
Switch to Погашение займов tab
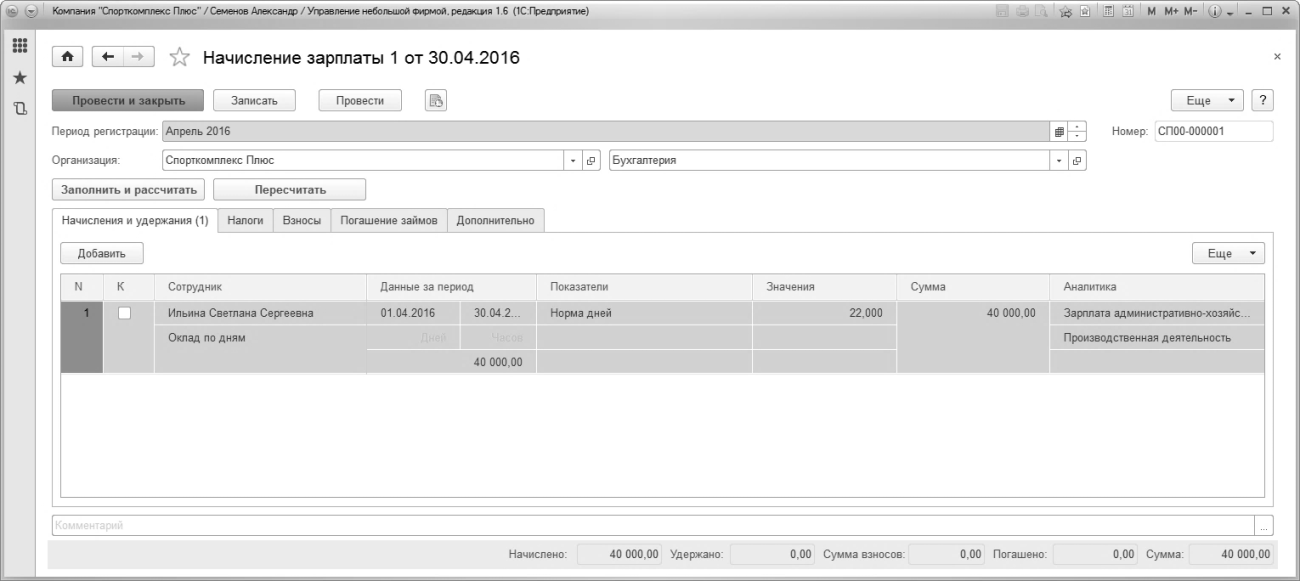point(388,222)
